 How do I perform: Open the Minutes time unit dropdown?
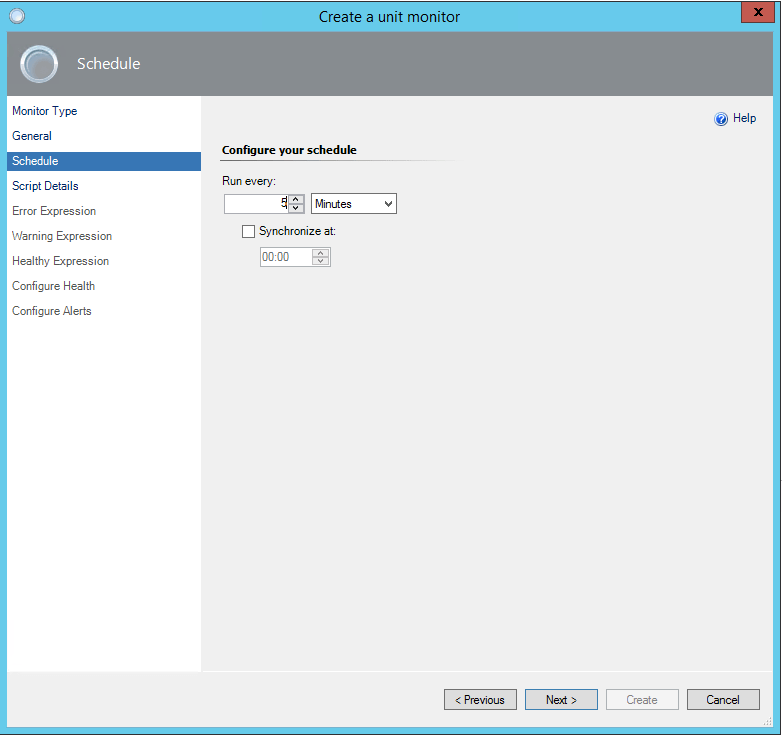(354, 203)
